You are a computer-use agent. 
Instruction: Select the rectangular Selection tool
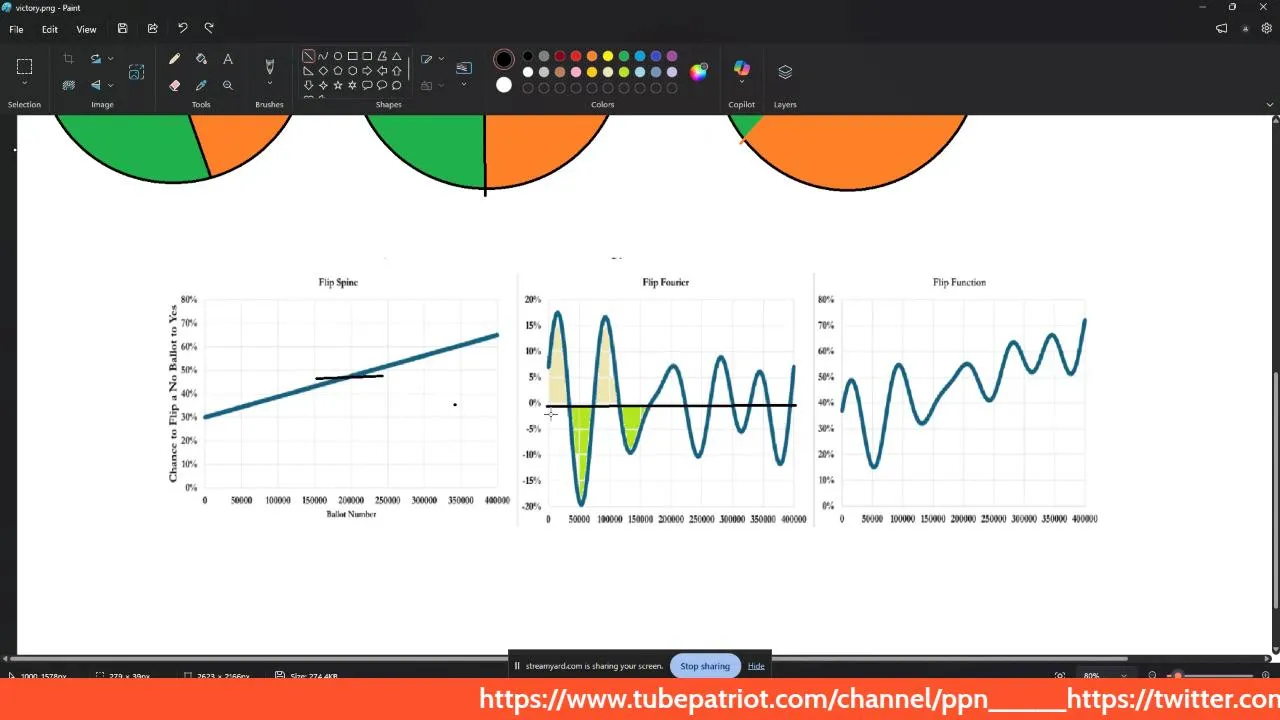pyautogui.click(x=24, y=67)
